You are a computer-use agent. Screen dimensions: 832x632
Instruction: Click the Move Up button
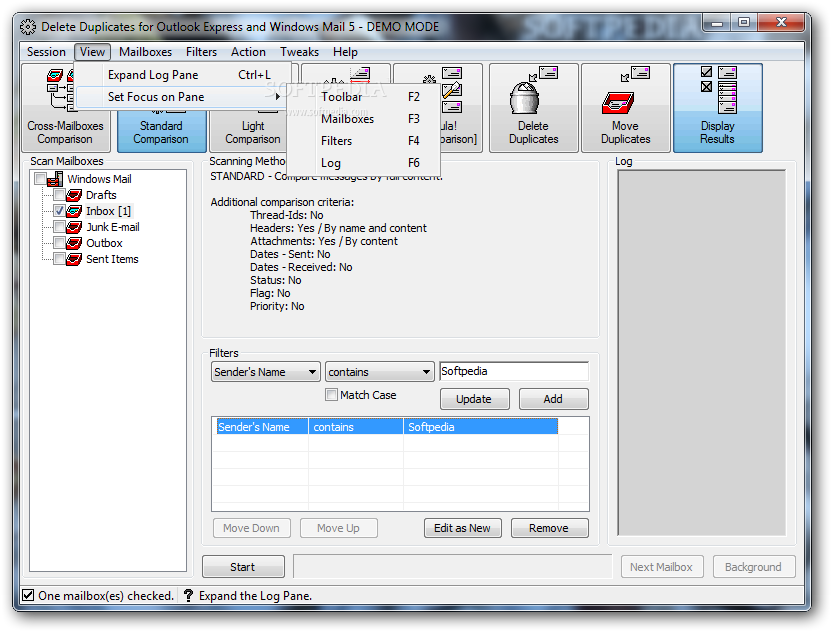click(339, 528)
